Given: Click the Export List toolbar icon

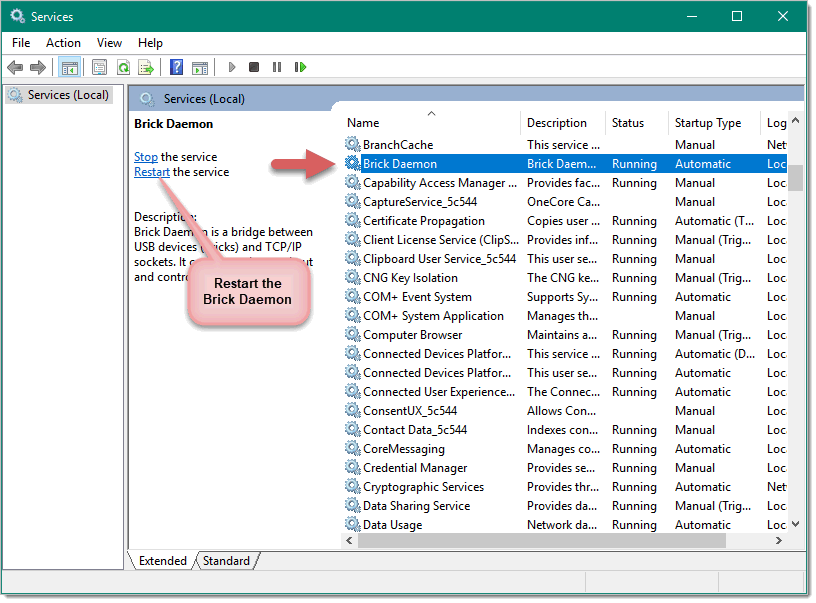Looking at the screenshot, I should pos(146,67).
